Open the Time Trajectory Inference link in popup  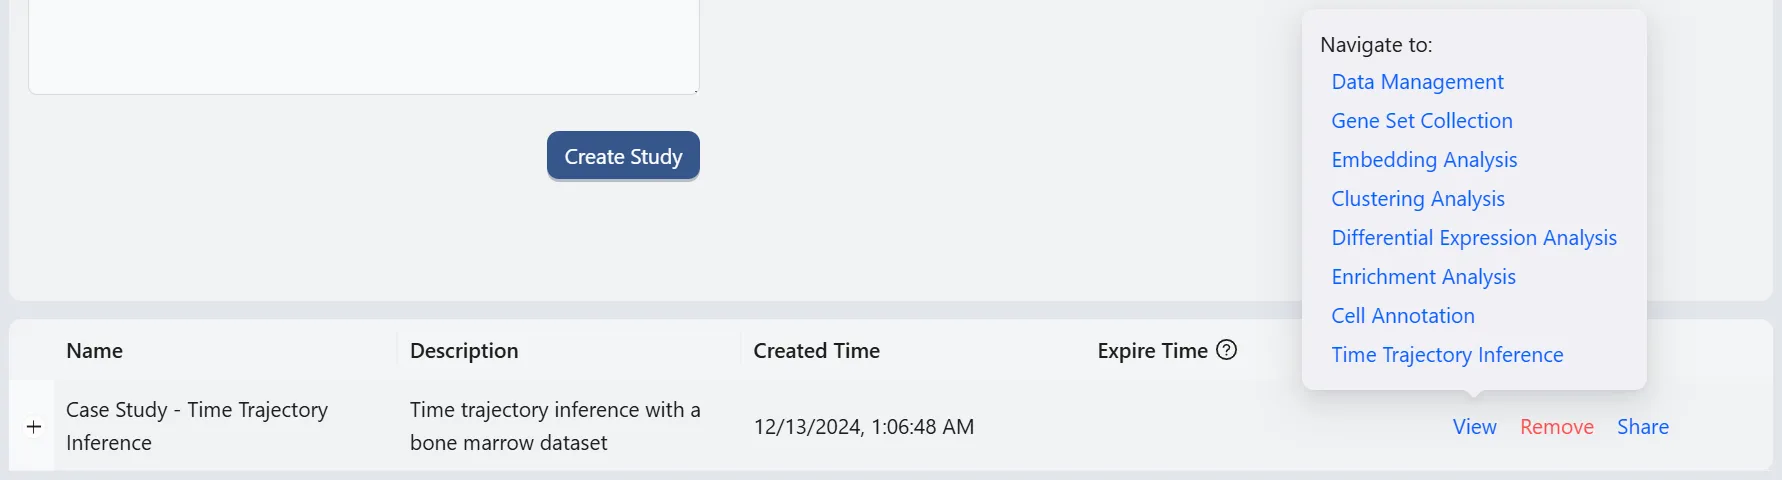pos(1446,355)
